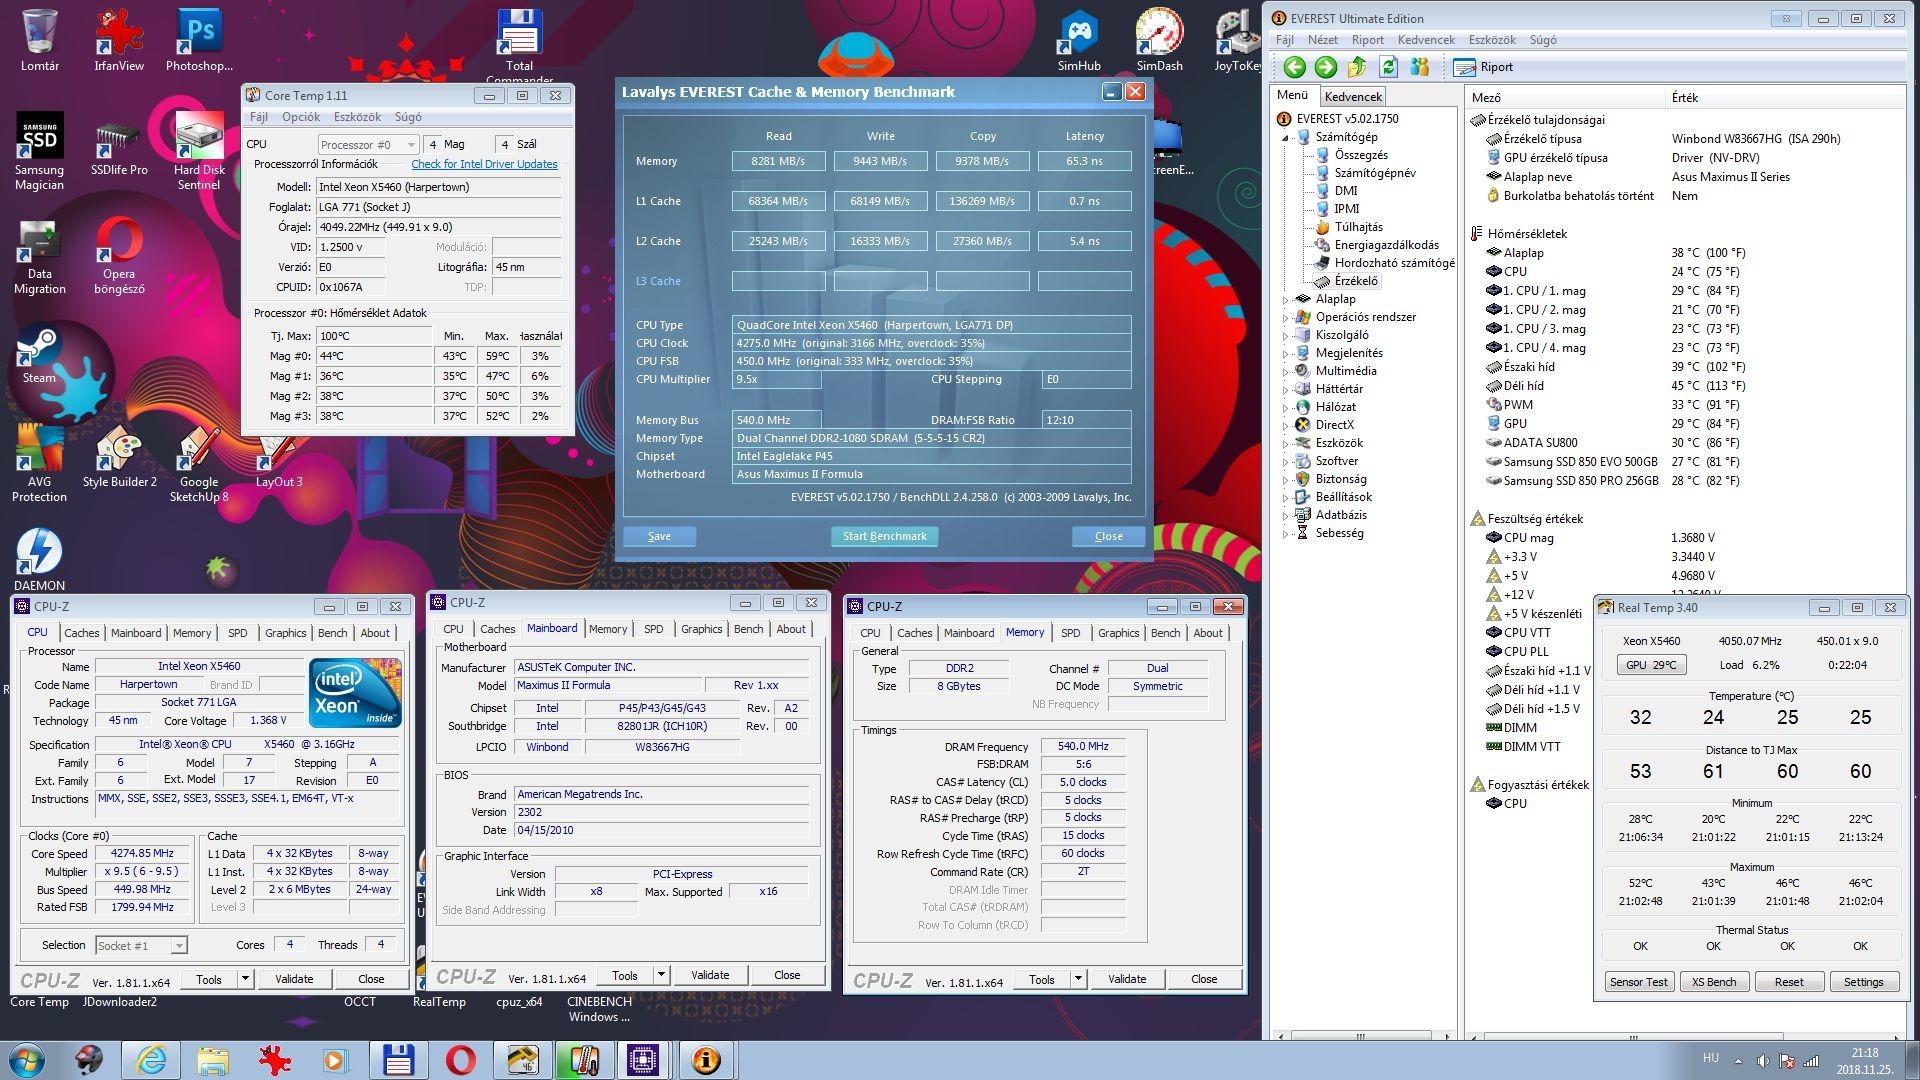Viewport: 1920px width, 1080px height.
Task: Click EVEREST's folder Up level icon
Action: [1357, 67]
